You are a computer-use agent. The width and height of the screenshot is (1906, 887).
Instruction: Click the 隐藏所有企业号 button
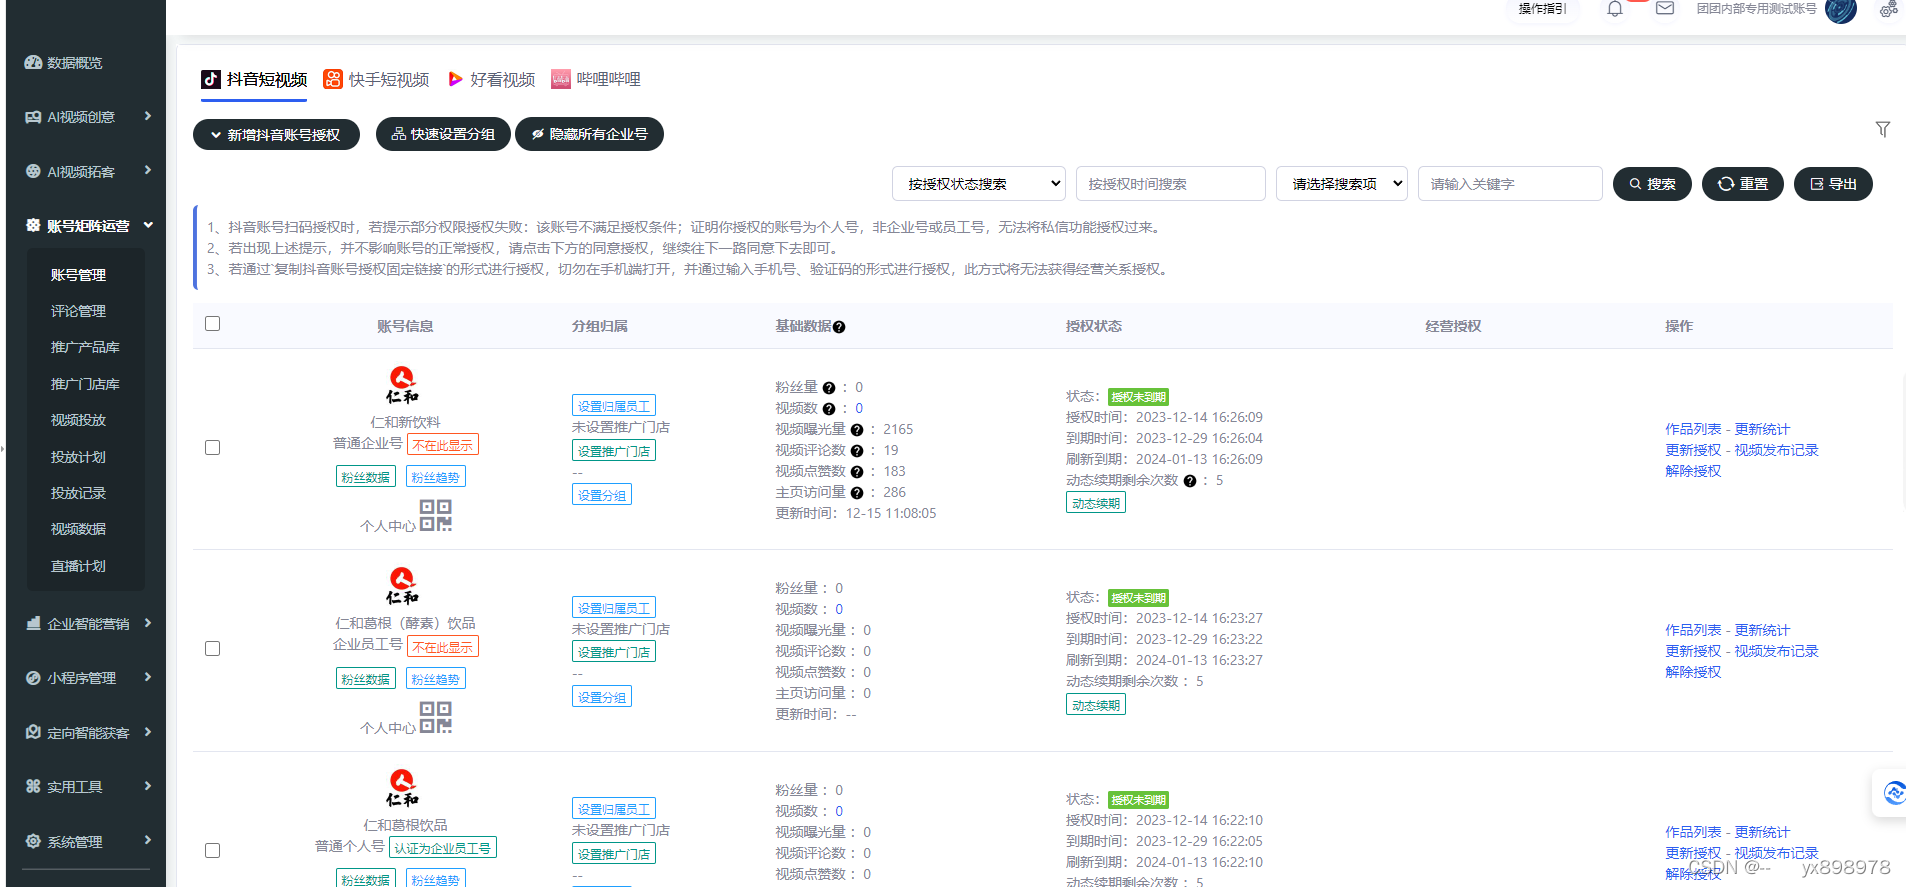(589, 134)
